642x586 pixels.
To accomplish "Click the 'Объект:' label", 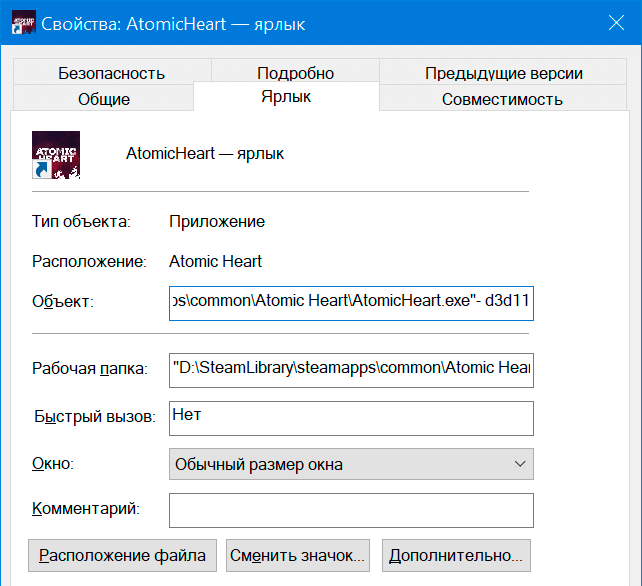I will (63, 301).
